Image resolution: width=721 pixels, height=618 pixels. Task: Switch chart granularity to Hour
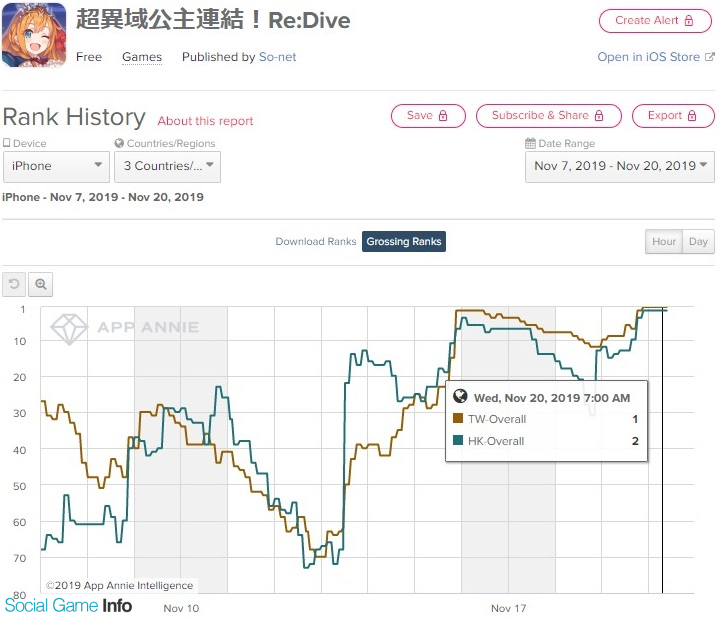tap(664, 241)
